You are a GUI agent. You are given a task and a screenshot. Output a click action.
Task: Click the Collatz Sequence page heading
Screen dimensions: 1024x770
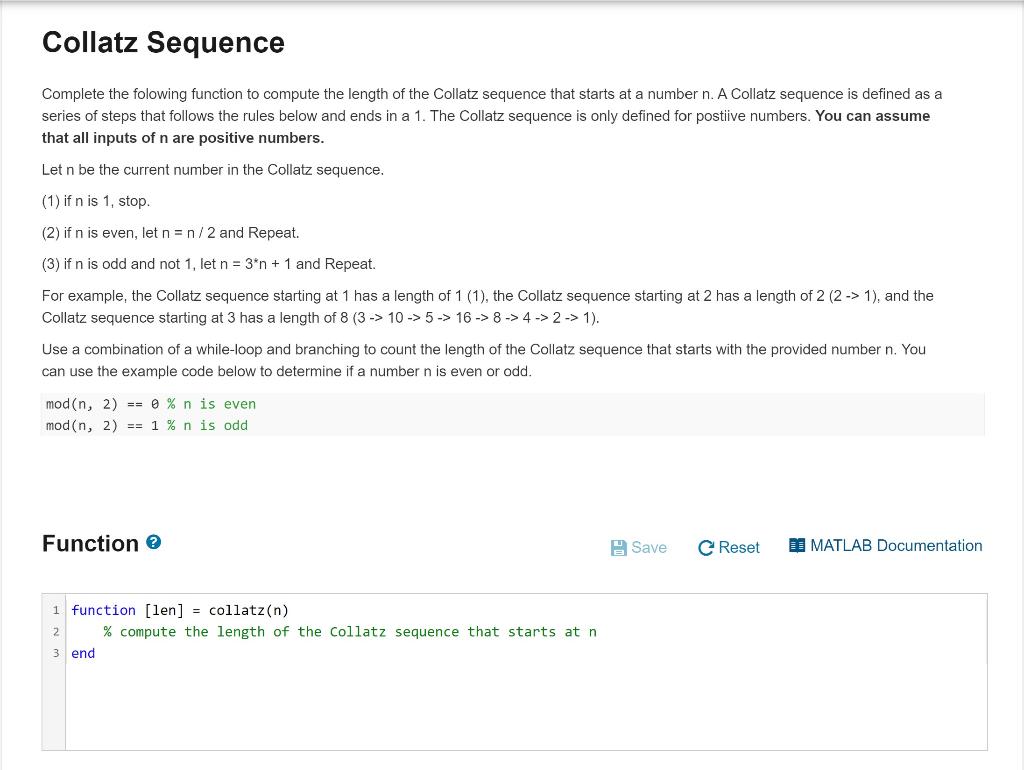point(163,43)
